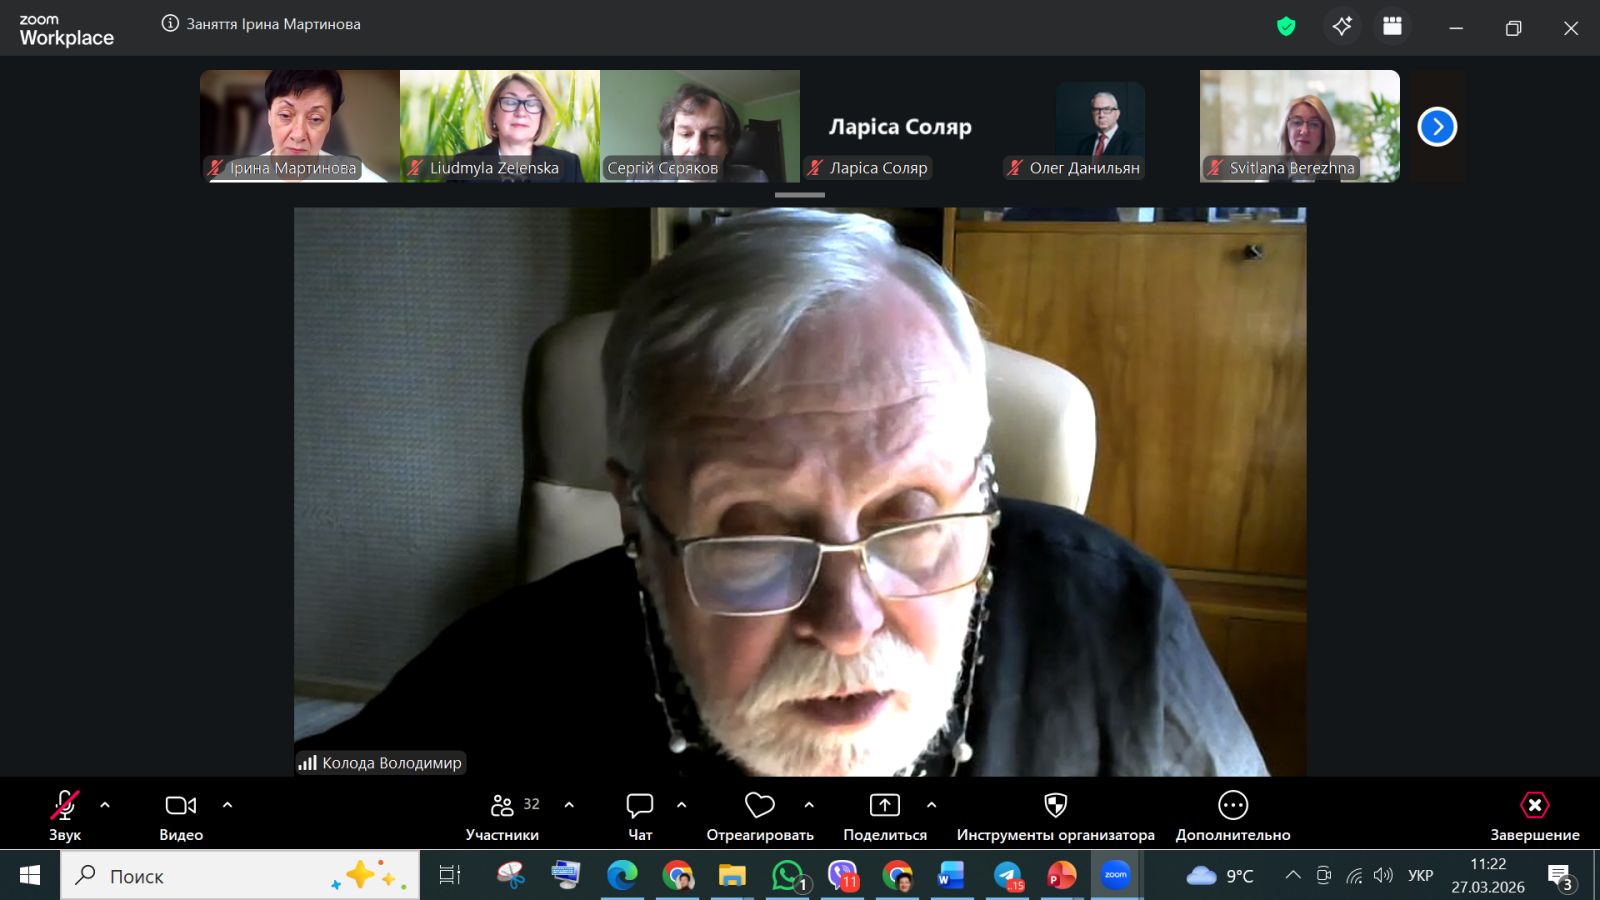Expand audio options arrow next to Звук
The width and height of the screenshot is (1600, 900).
pyautogui.click(x=105, y=805)
